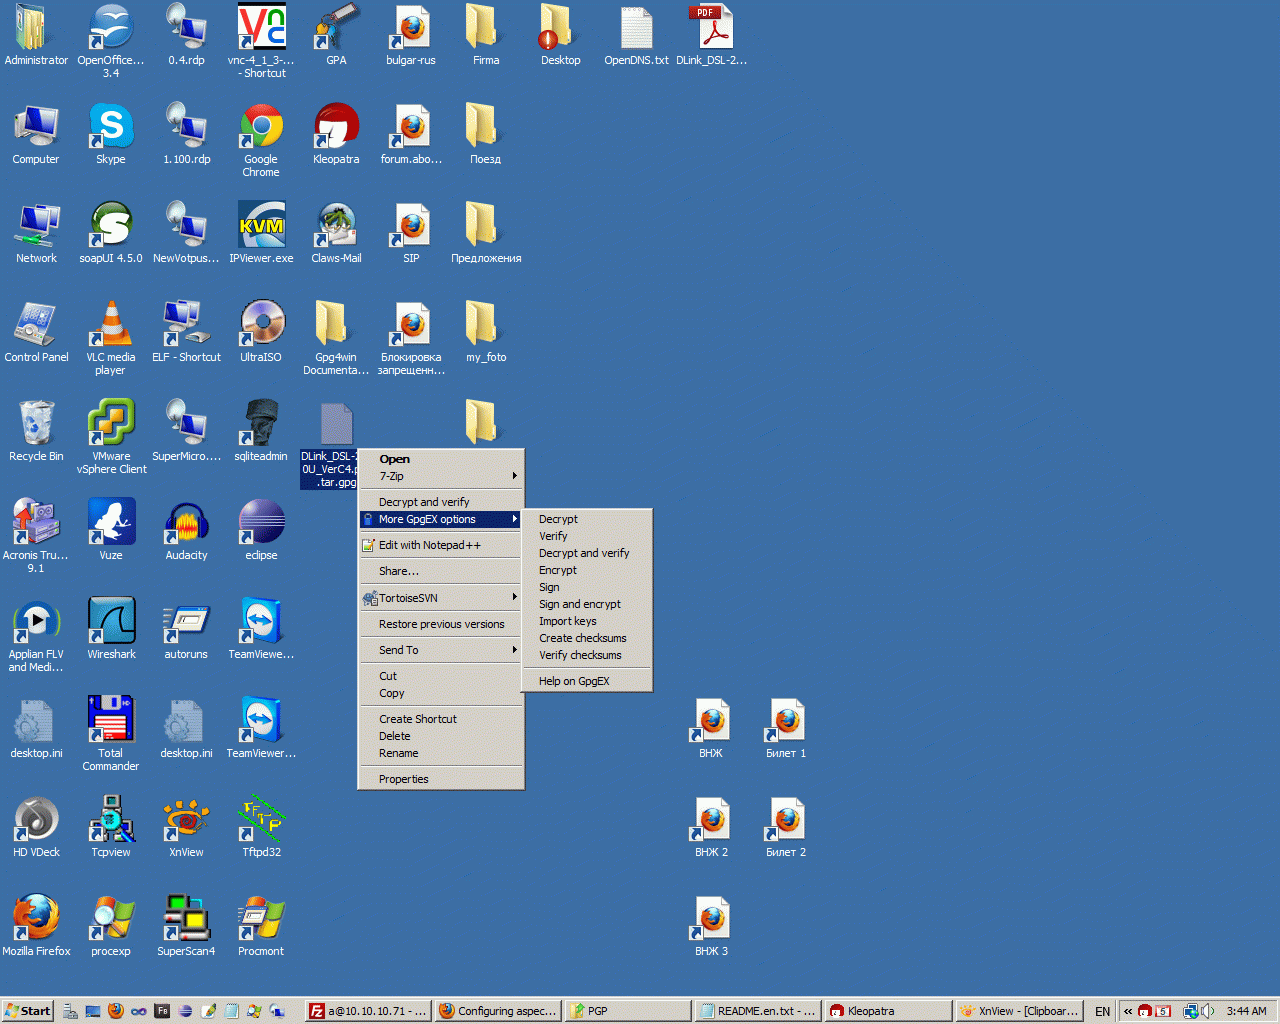Select the Share... menu entry

click(x=441, y=571)
